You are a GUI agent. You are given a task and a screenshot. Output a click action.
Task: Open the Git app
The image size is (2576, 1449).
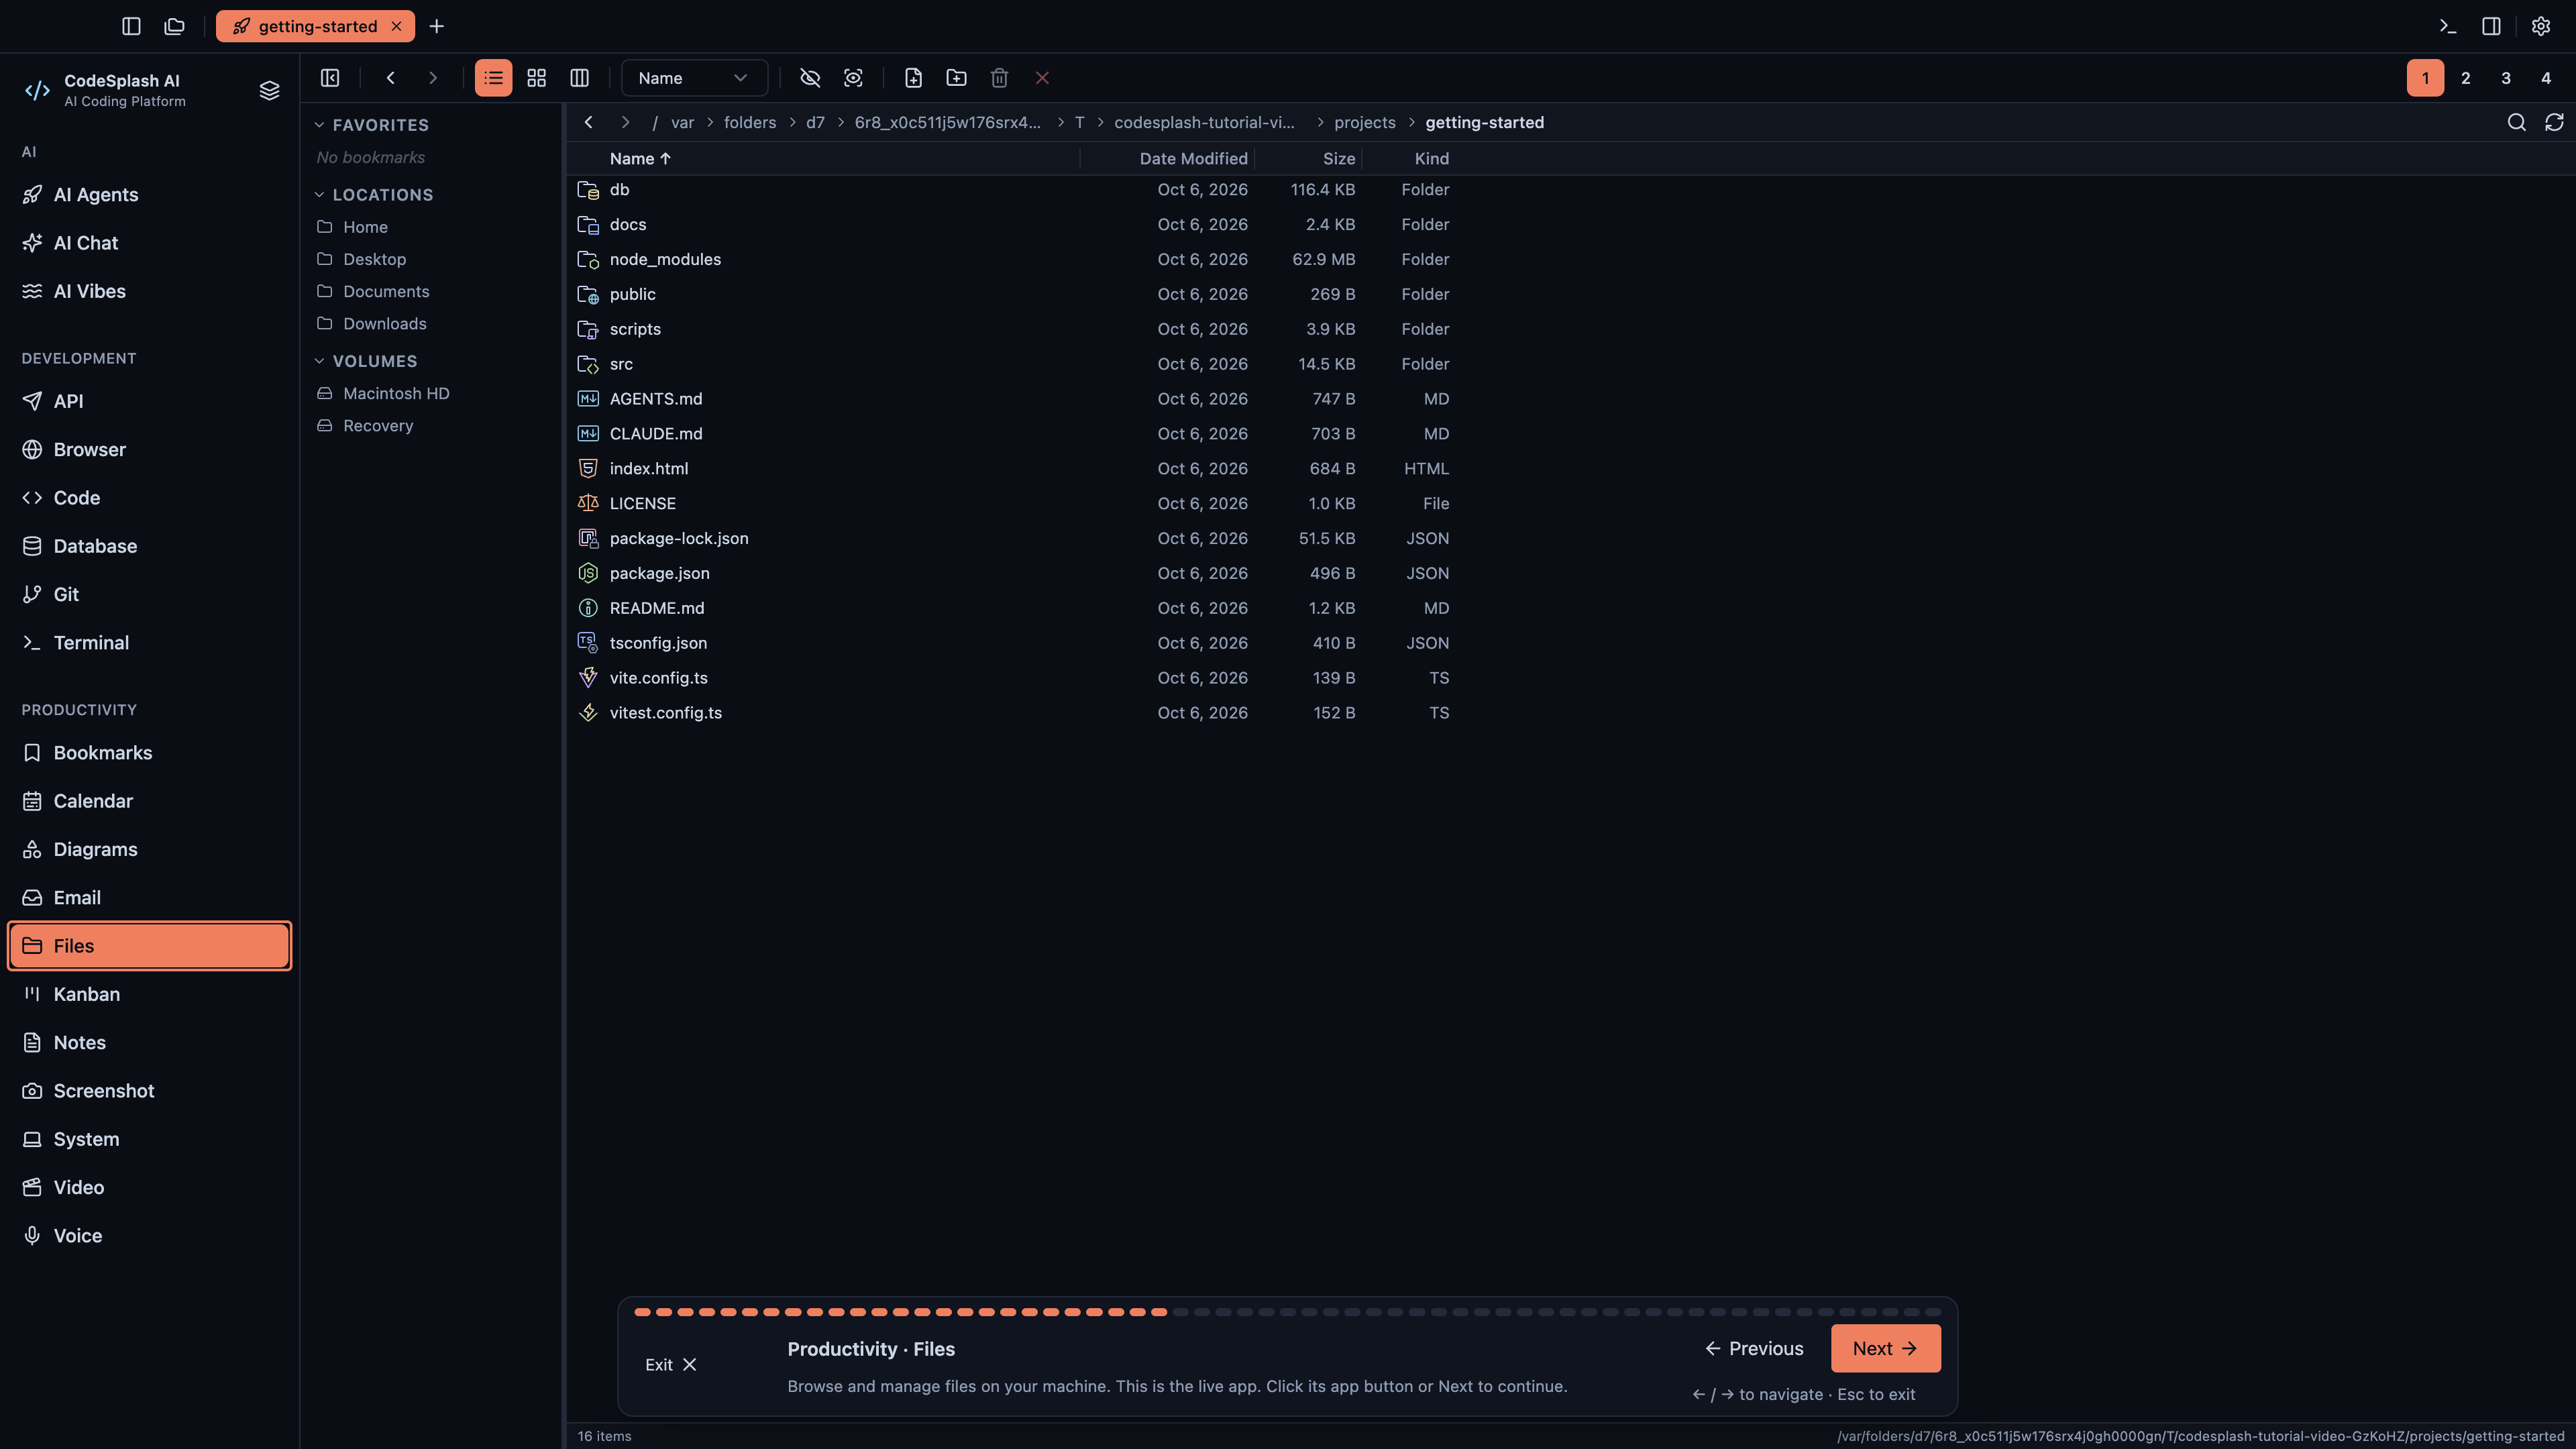point(149,594)
